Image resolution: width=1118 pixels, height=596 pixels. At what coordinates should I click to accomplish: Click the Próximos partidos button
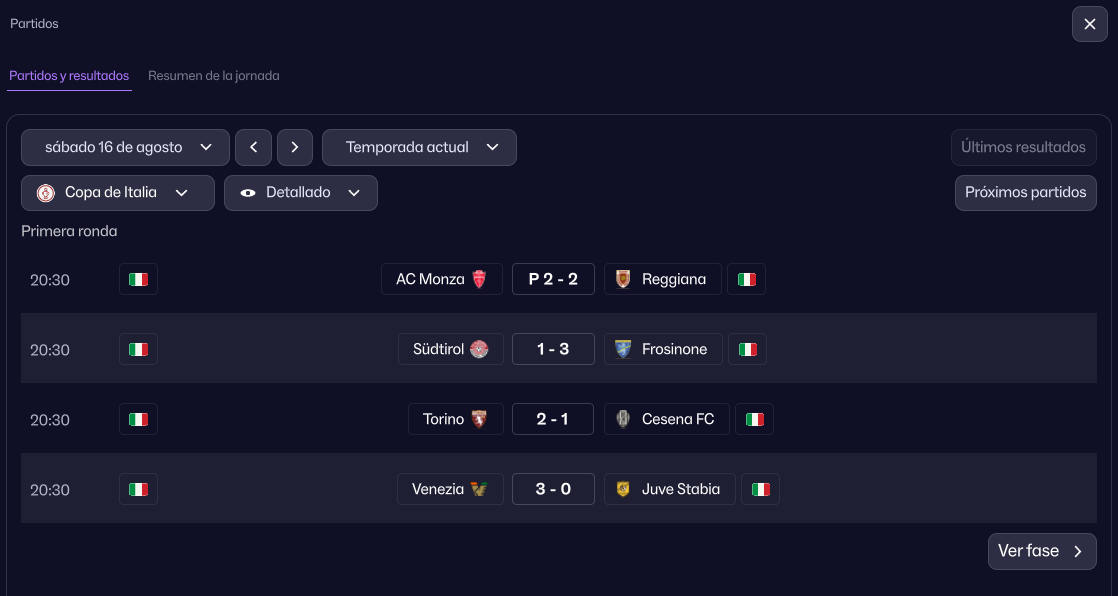pyautogui.click(x=1025, y=193)
